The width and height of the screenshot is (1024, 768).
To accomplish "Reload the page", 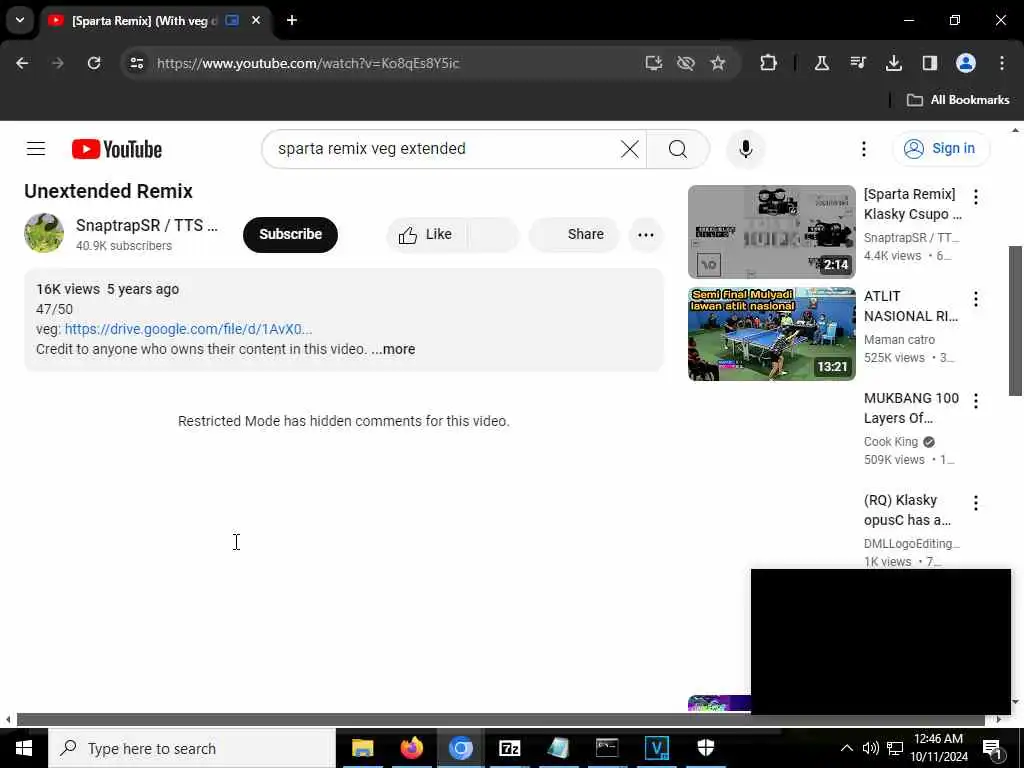I will click(94, 63).
